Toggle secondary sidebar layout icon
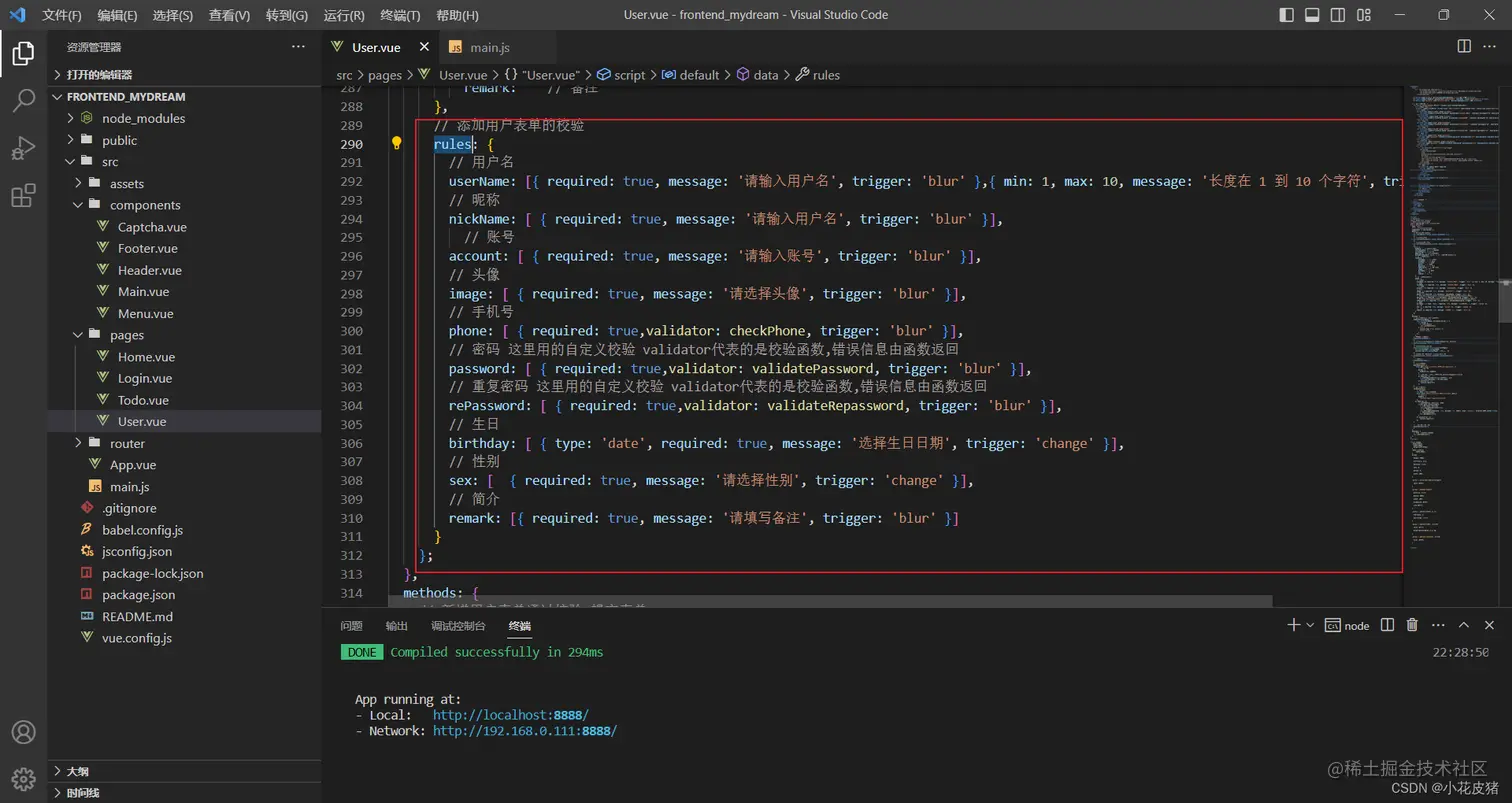The image size is (1512, 803). [1338, 15]
